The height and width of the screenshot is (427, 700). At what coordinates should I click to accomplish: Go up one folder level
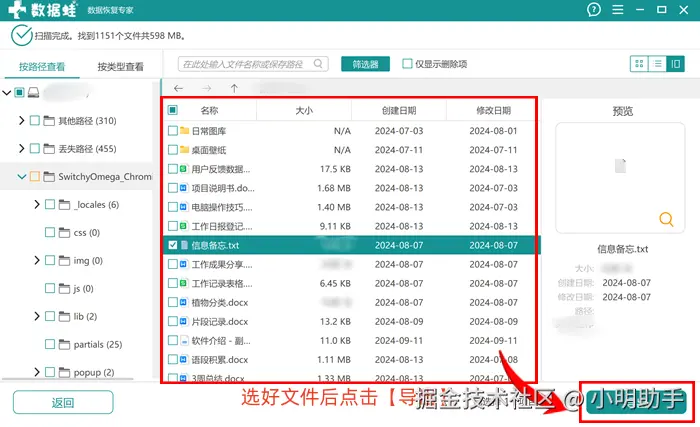pos(234,88)
